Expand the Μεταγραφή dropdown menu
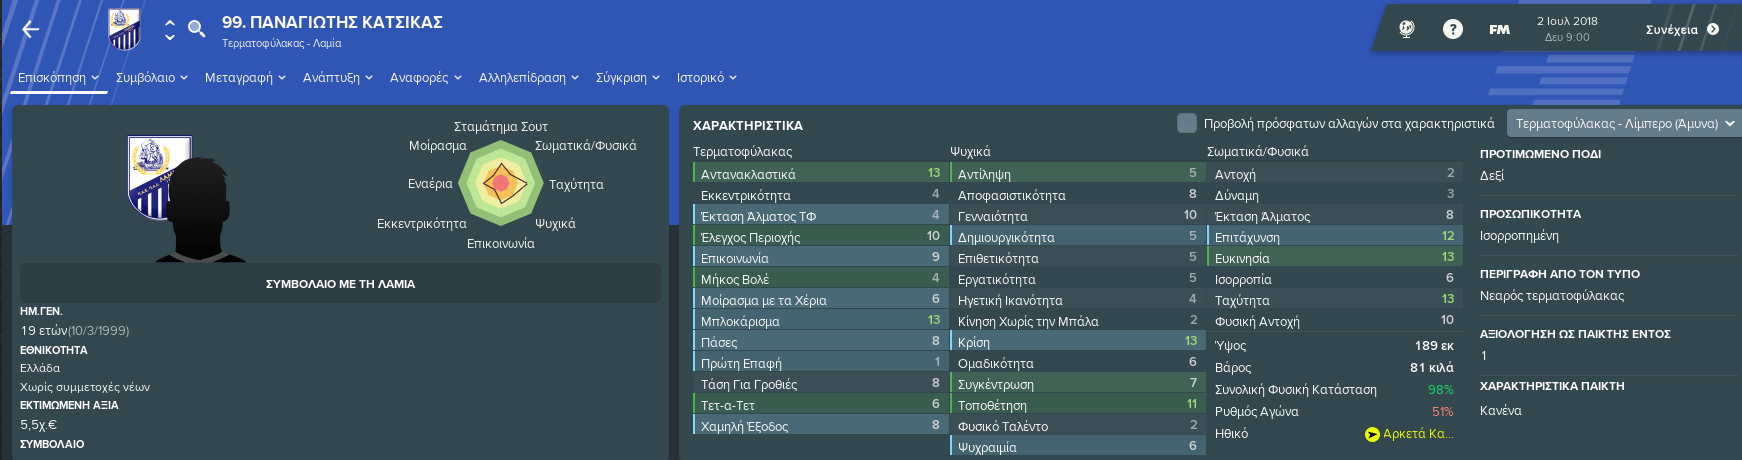This screenshot has width=1742, height=460. (245, 77)
